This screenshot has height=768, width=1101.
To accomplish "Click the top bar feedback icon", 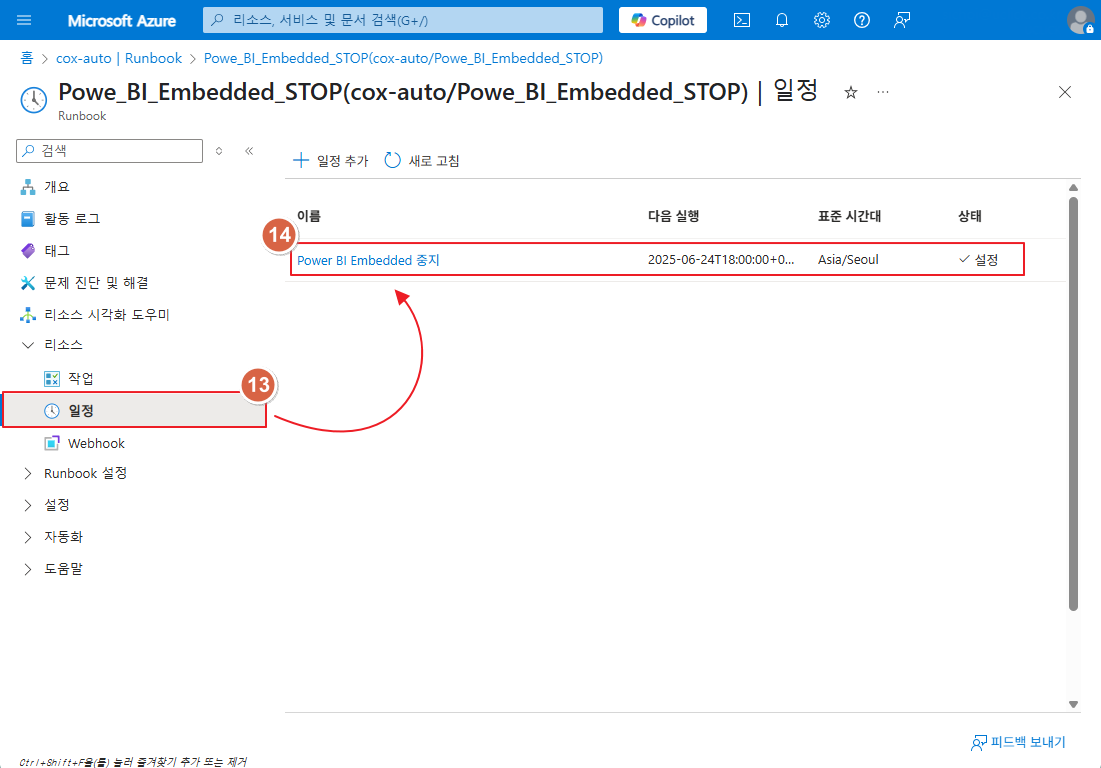I will (x=902, y=20).
